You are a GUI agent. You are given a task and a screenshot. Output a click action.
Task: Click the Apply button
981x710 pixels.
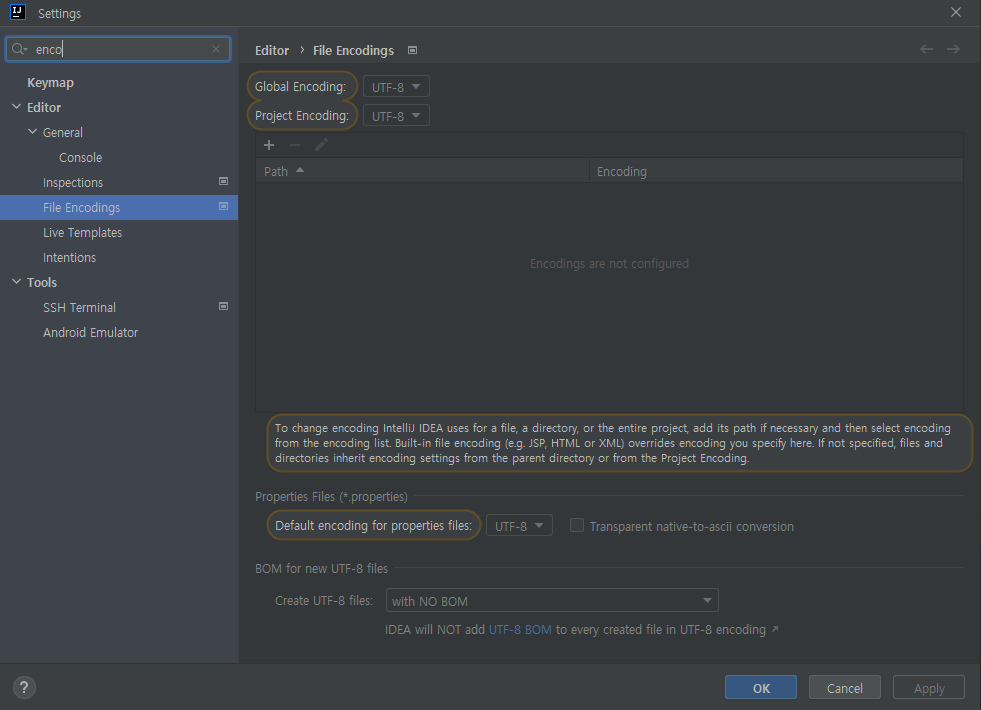[x=928, y=687]
